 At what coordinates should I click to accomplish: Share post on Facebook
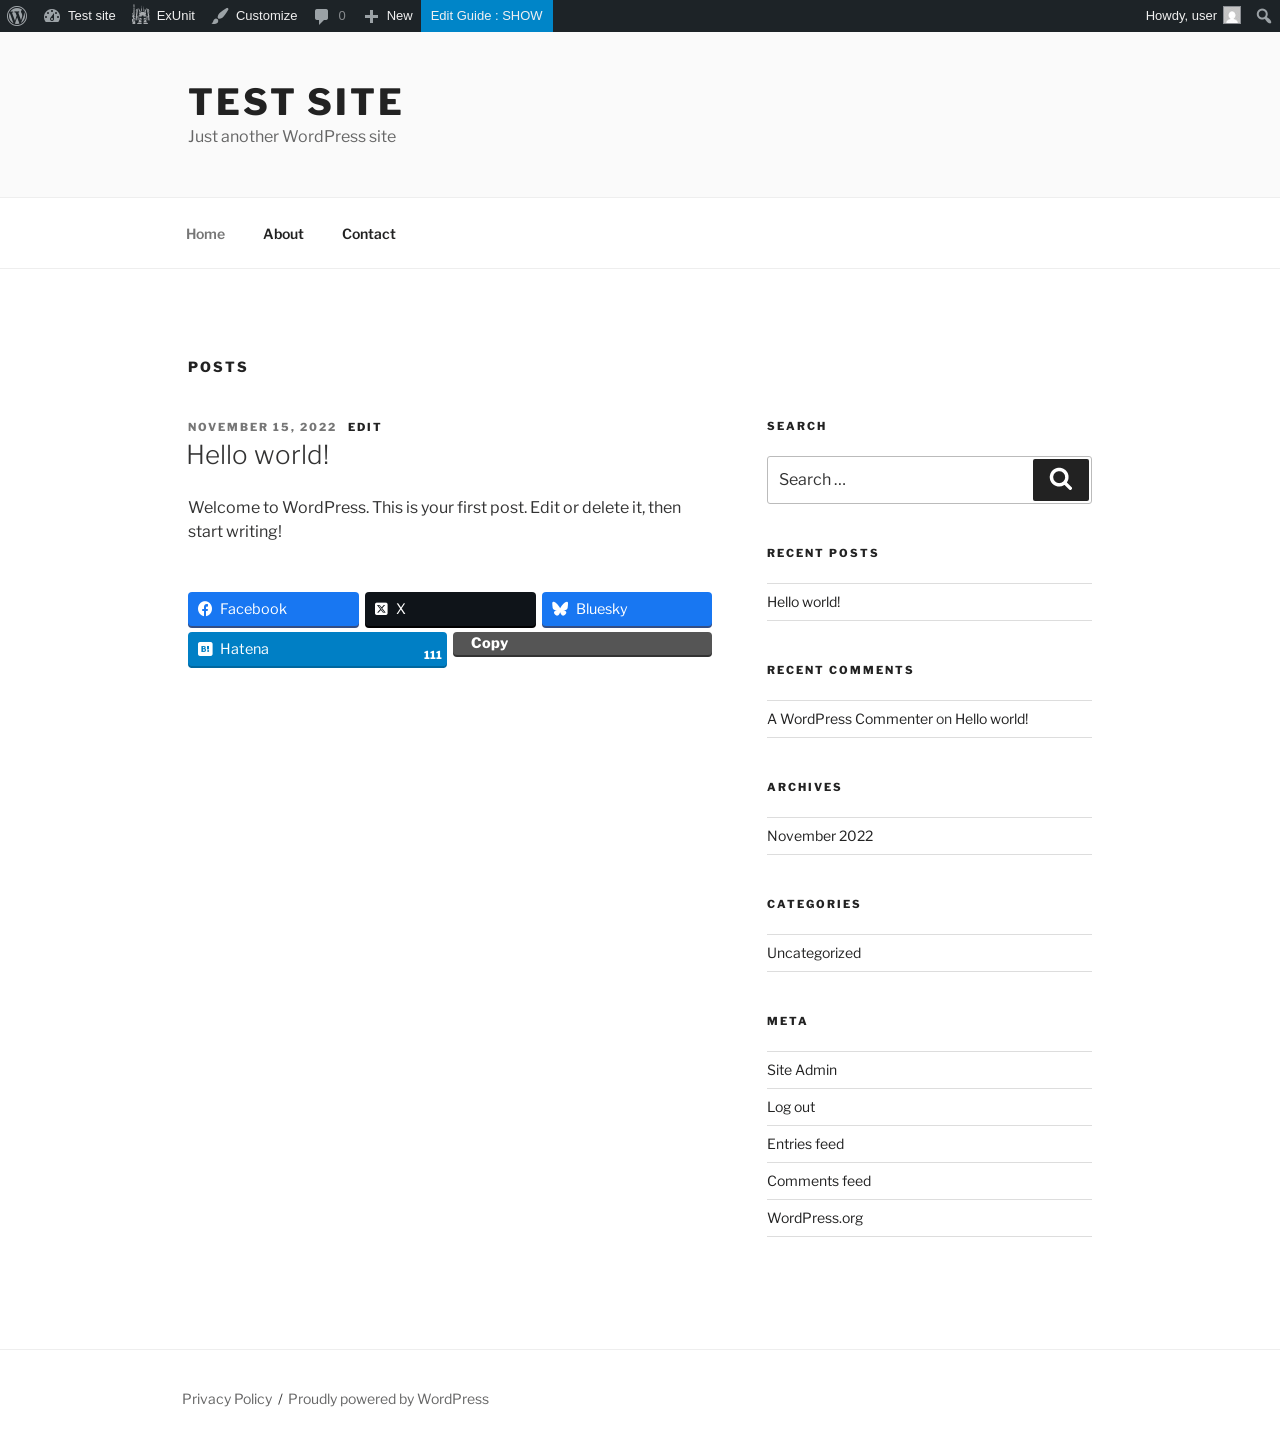point(273,609)
